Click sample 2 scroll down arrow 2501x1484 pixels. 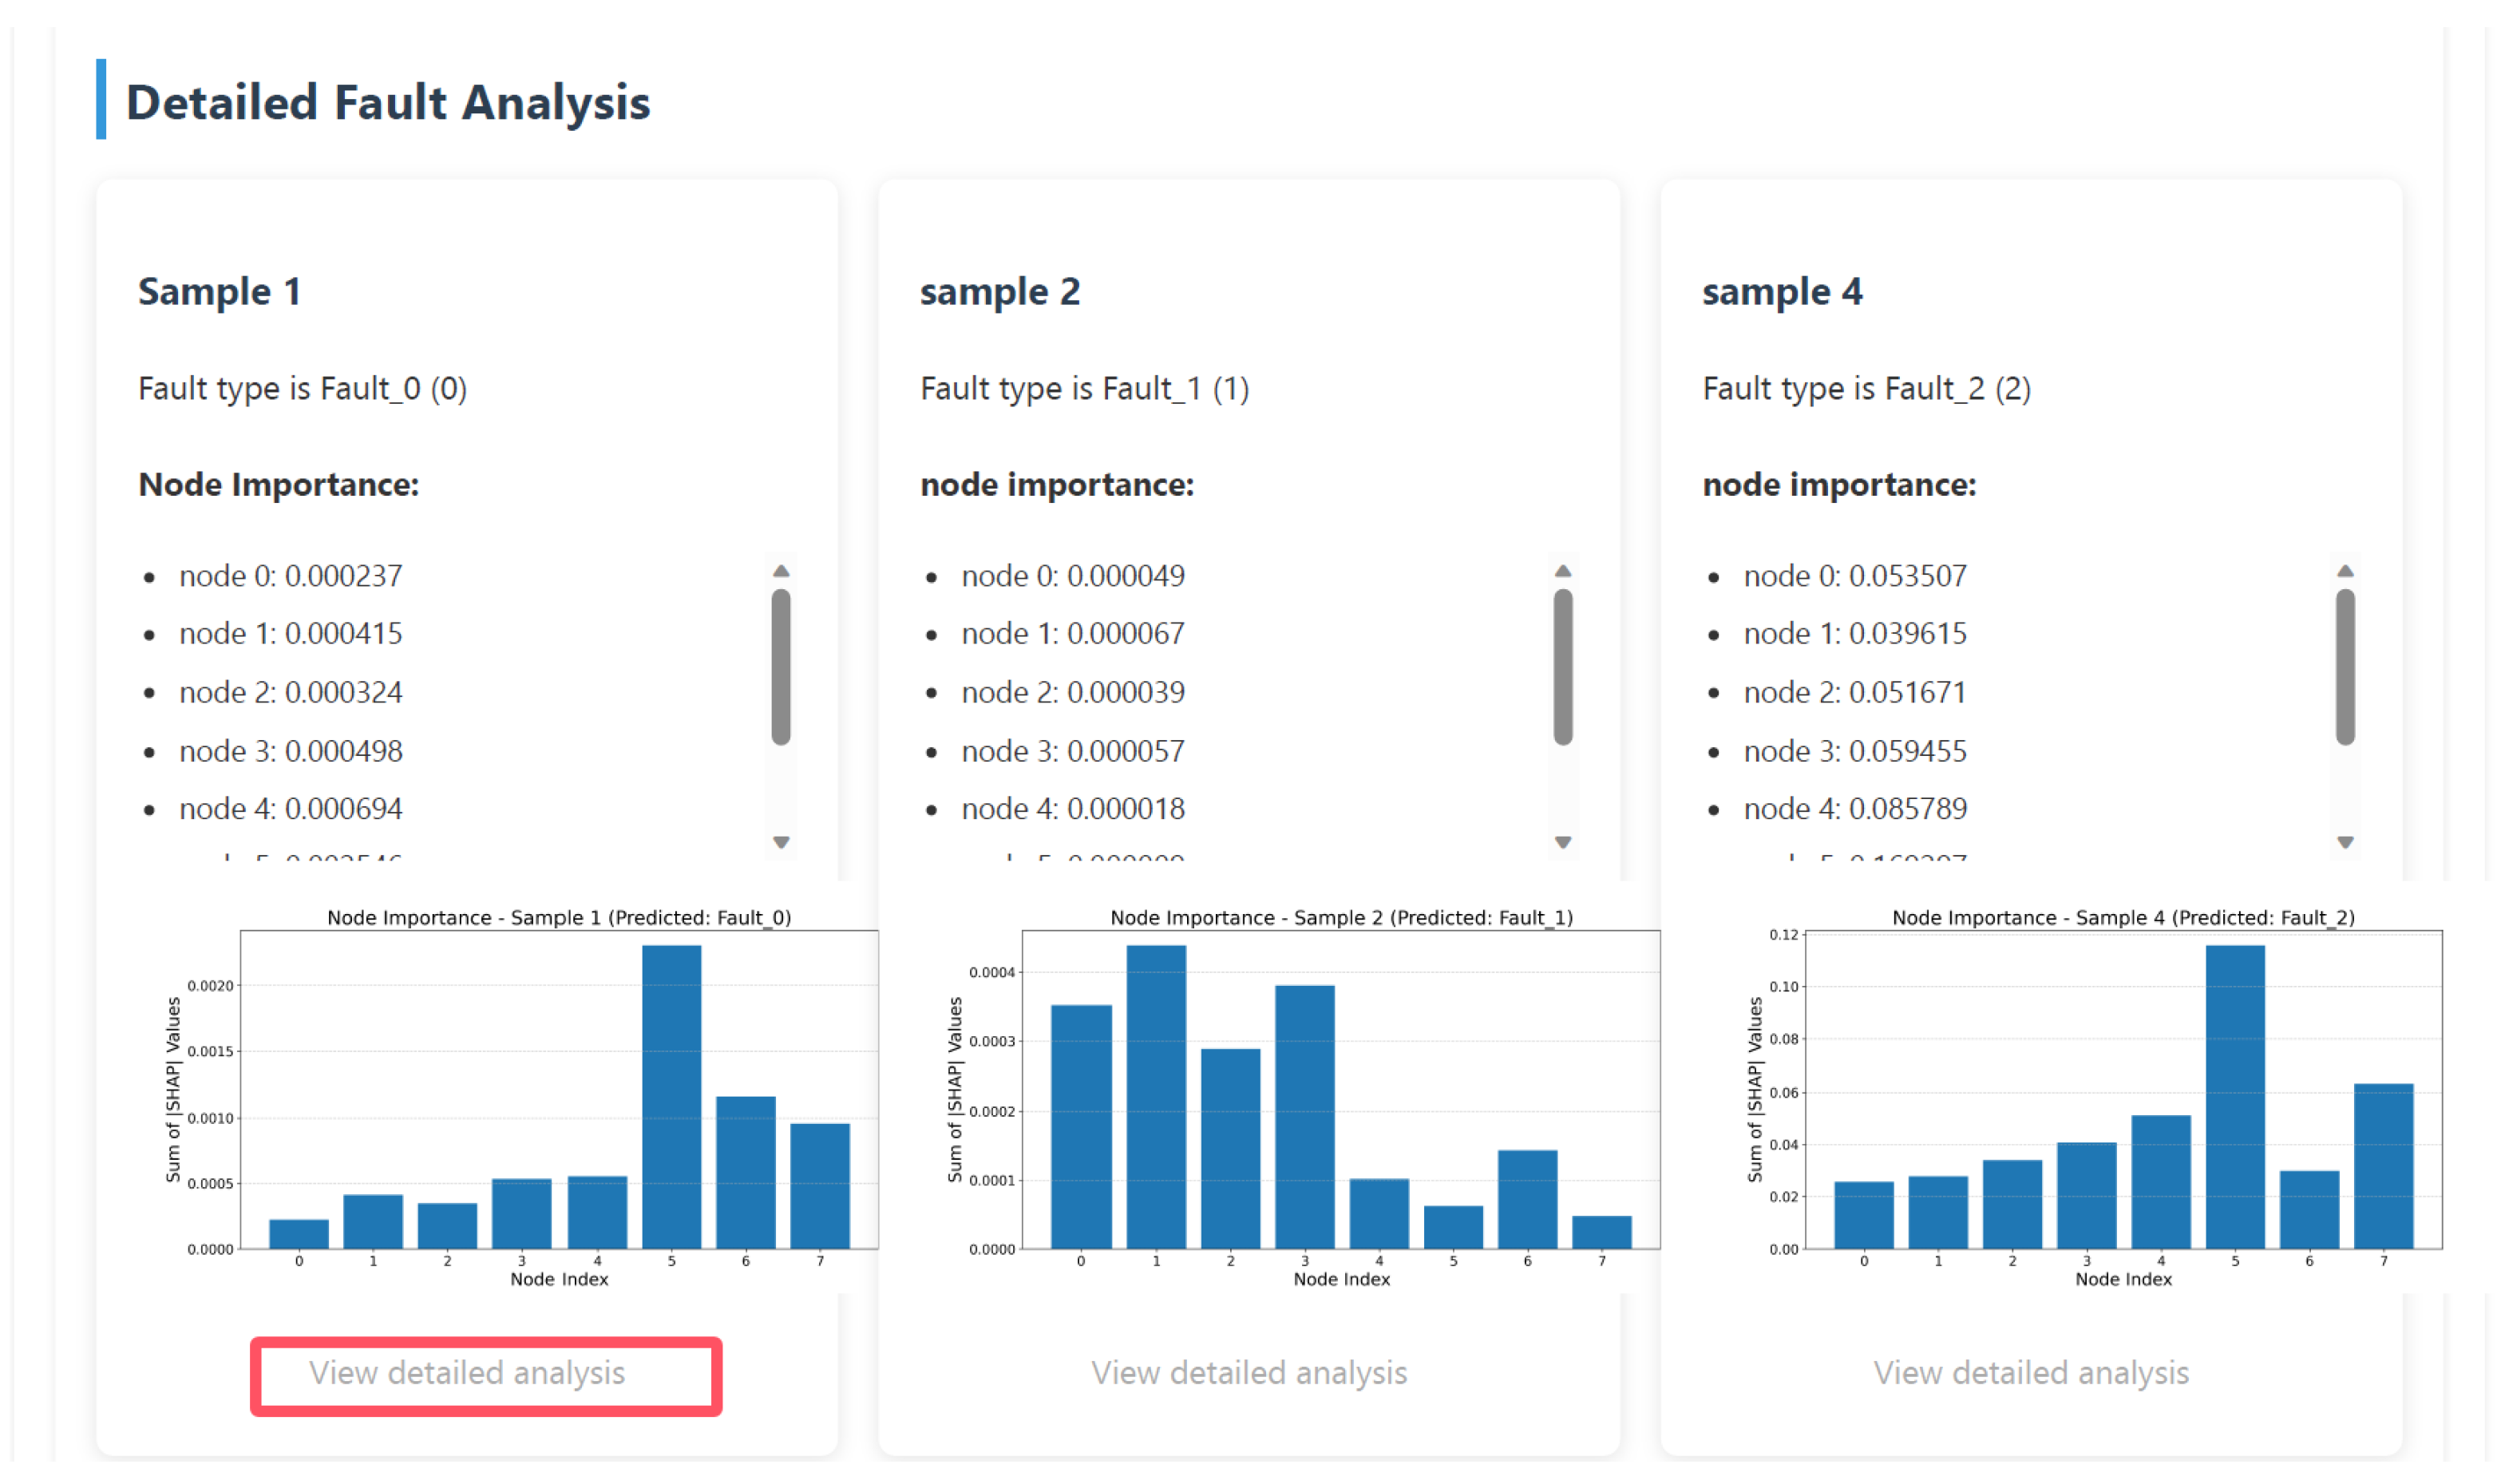[1563, 842]
